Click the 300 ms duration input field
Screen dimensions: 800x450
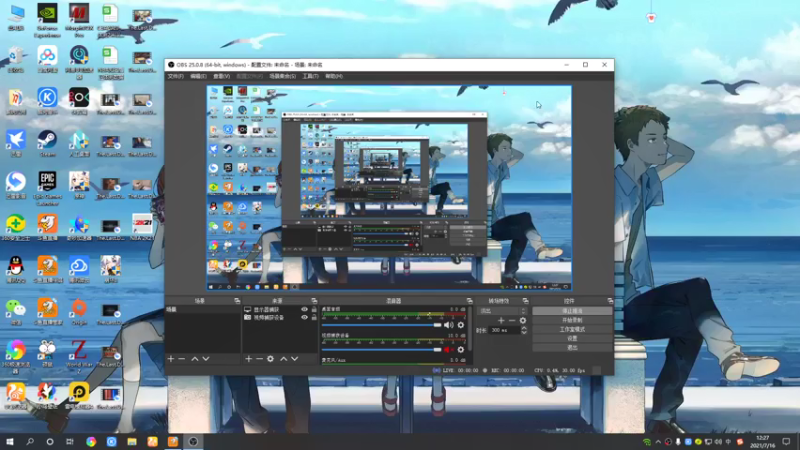505,331
